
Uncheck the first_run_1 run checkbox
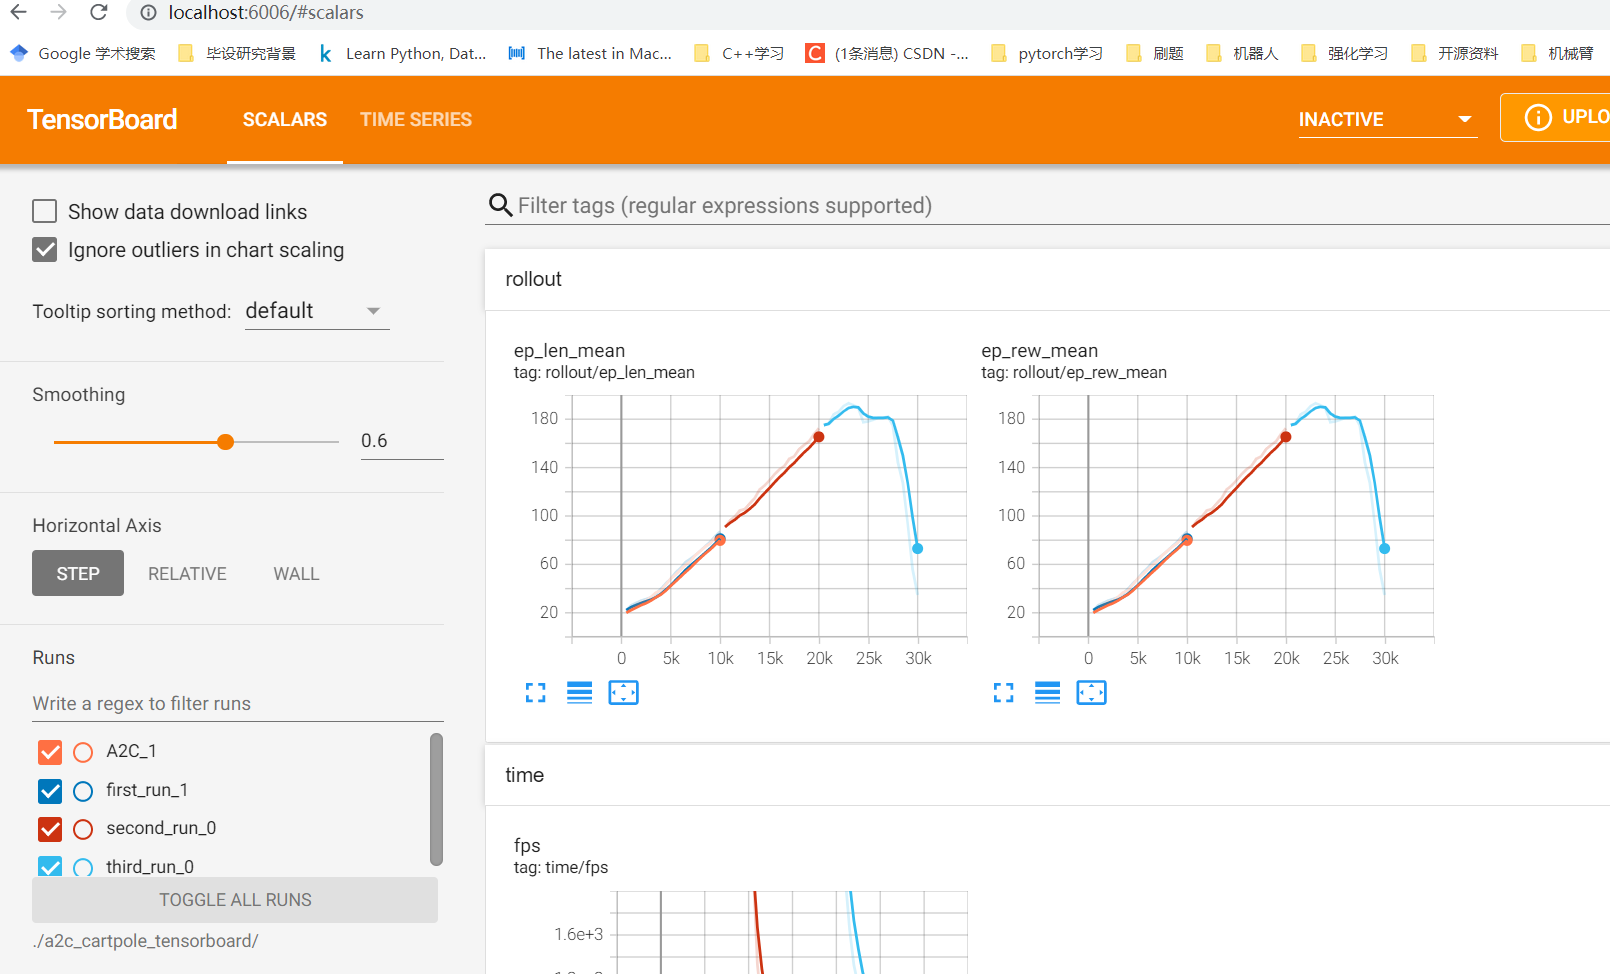tap(50, 791)
